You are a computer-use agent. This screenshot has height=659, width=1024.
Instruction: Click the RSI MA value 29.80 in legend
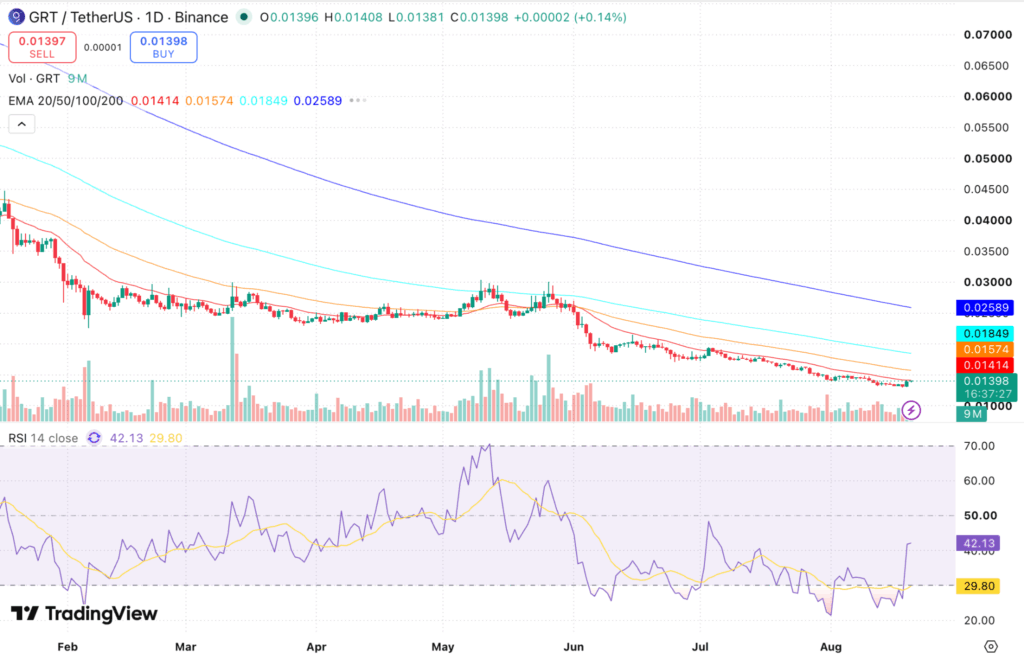pyautogui.click(x=166, y=438)
